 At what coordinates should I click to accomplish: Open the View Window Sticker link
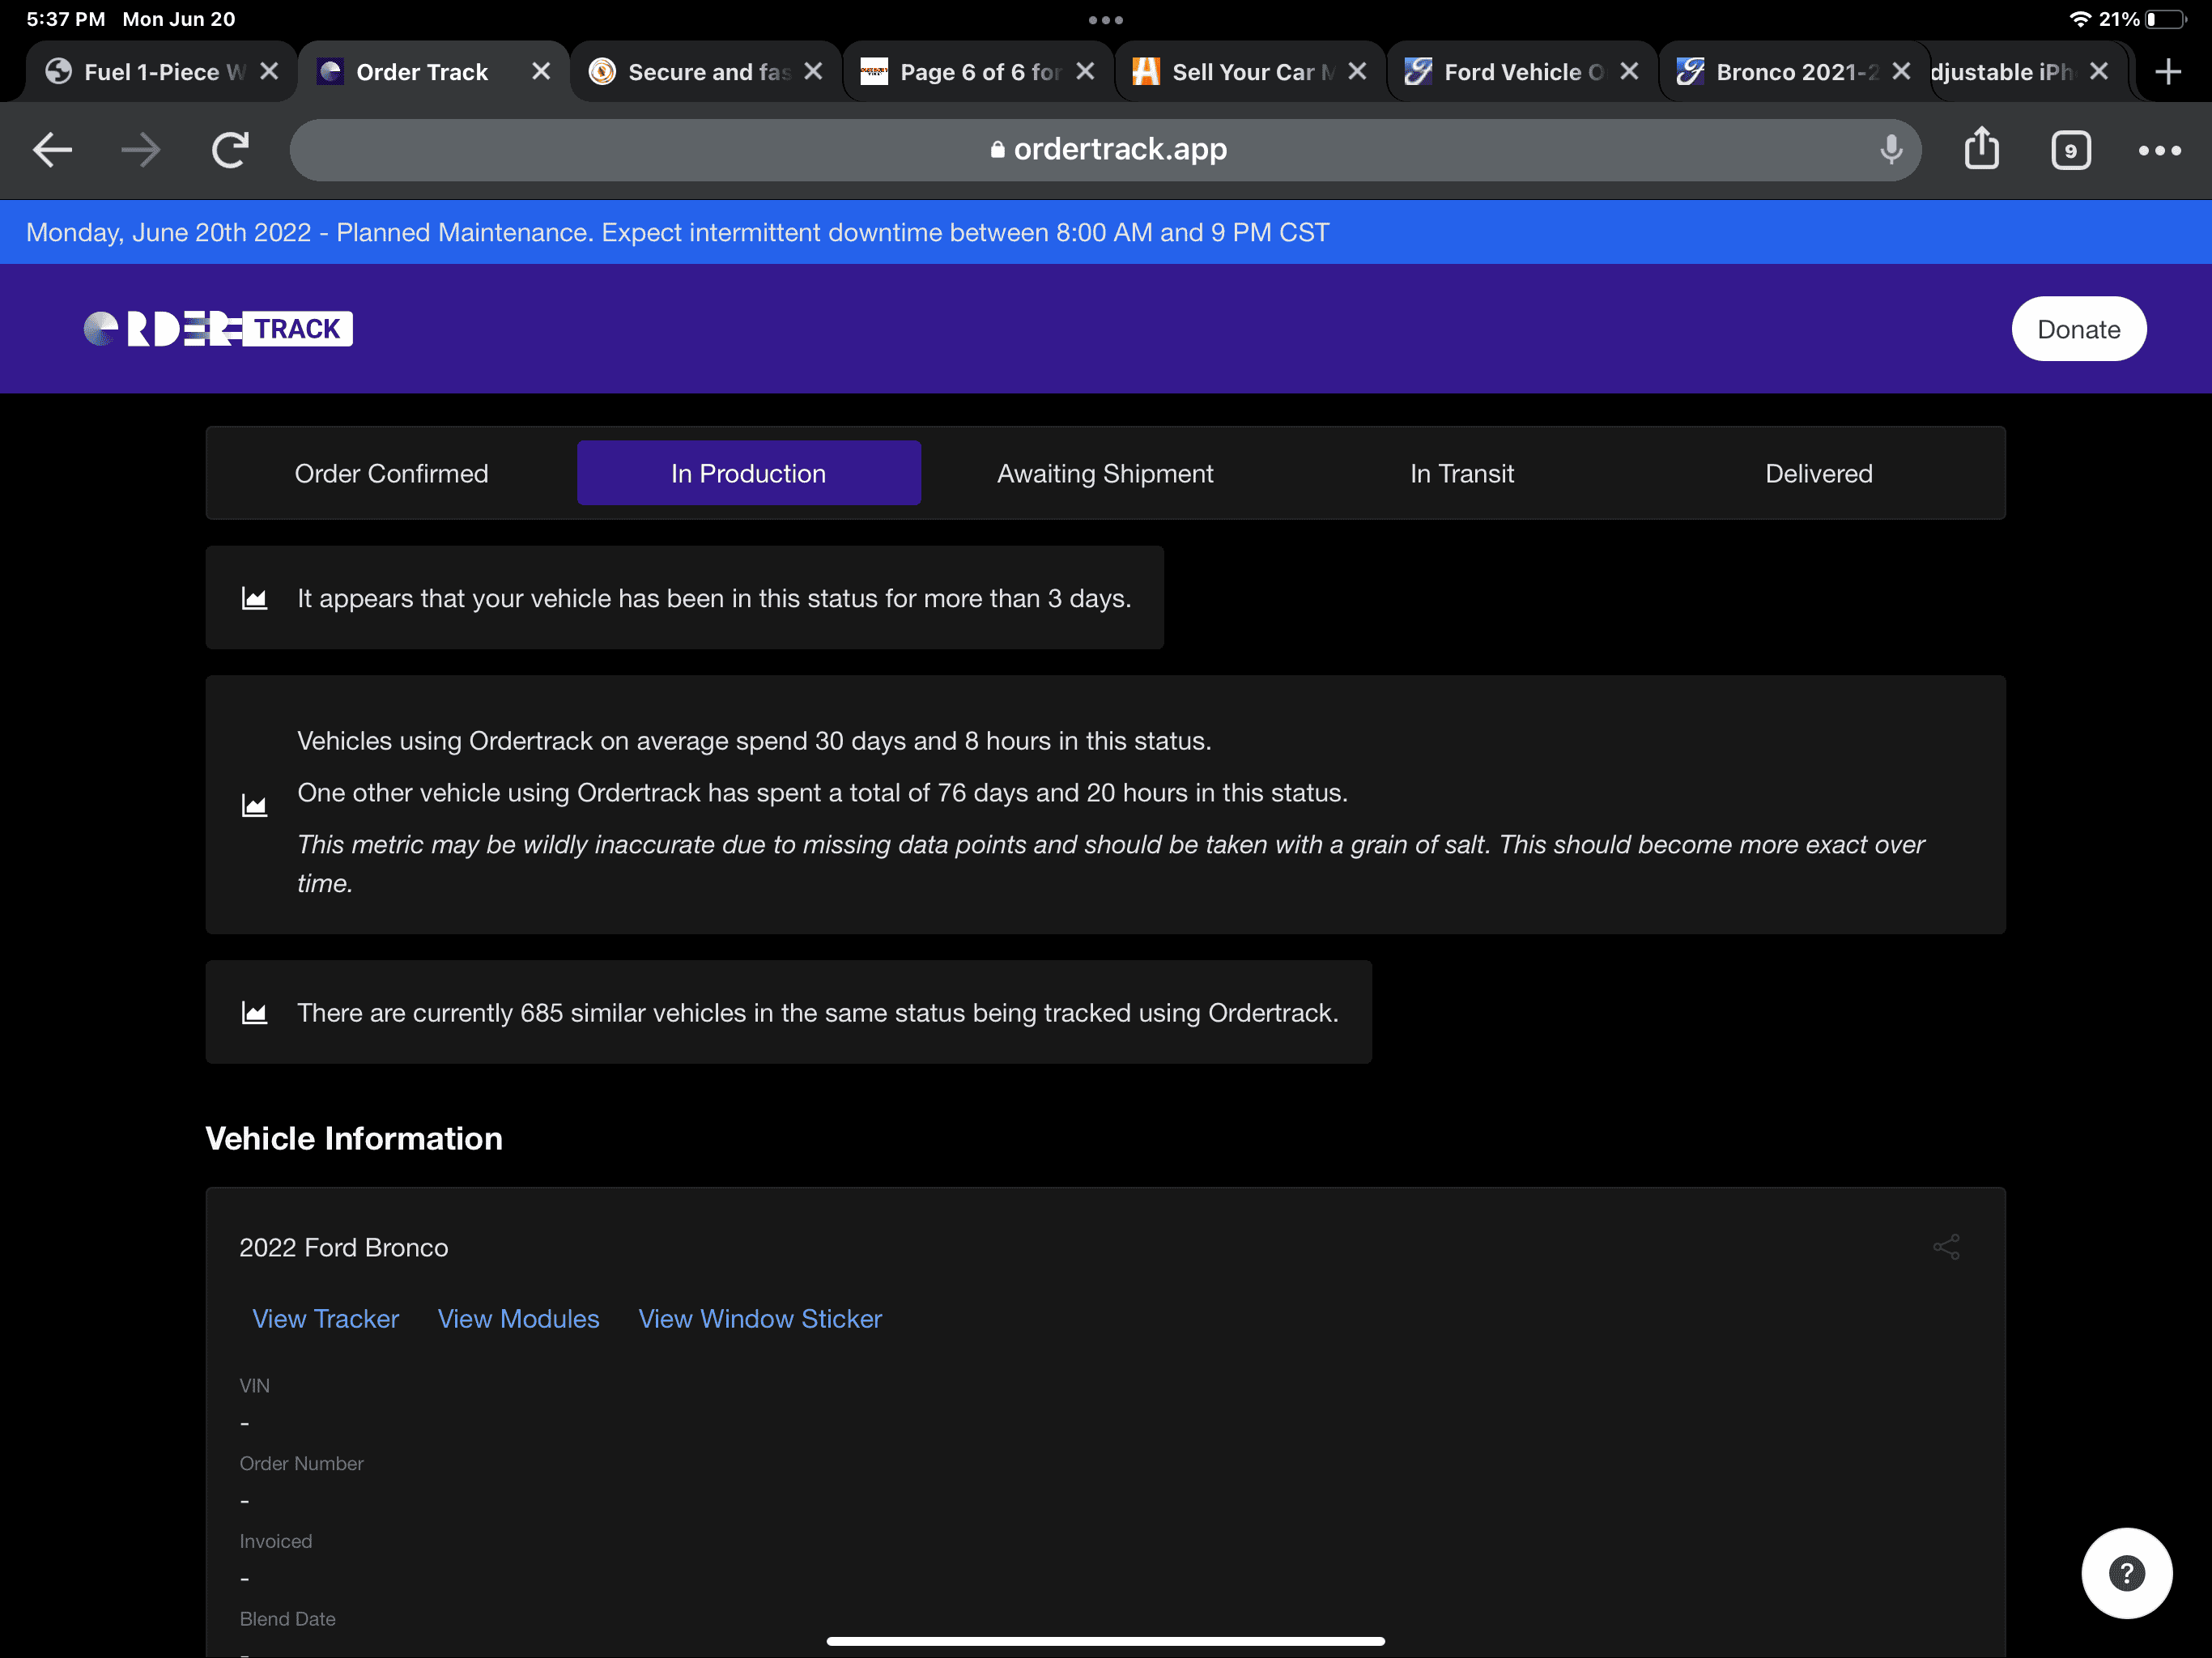point(760,1318)
